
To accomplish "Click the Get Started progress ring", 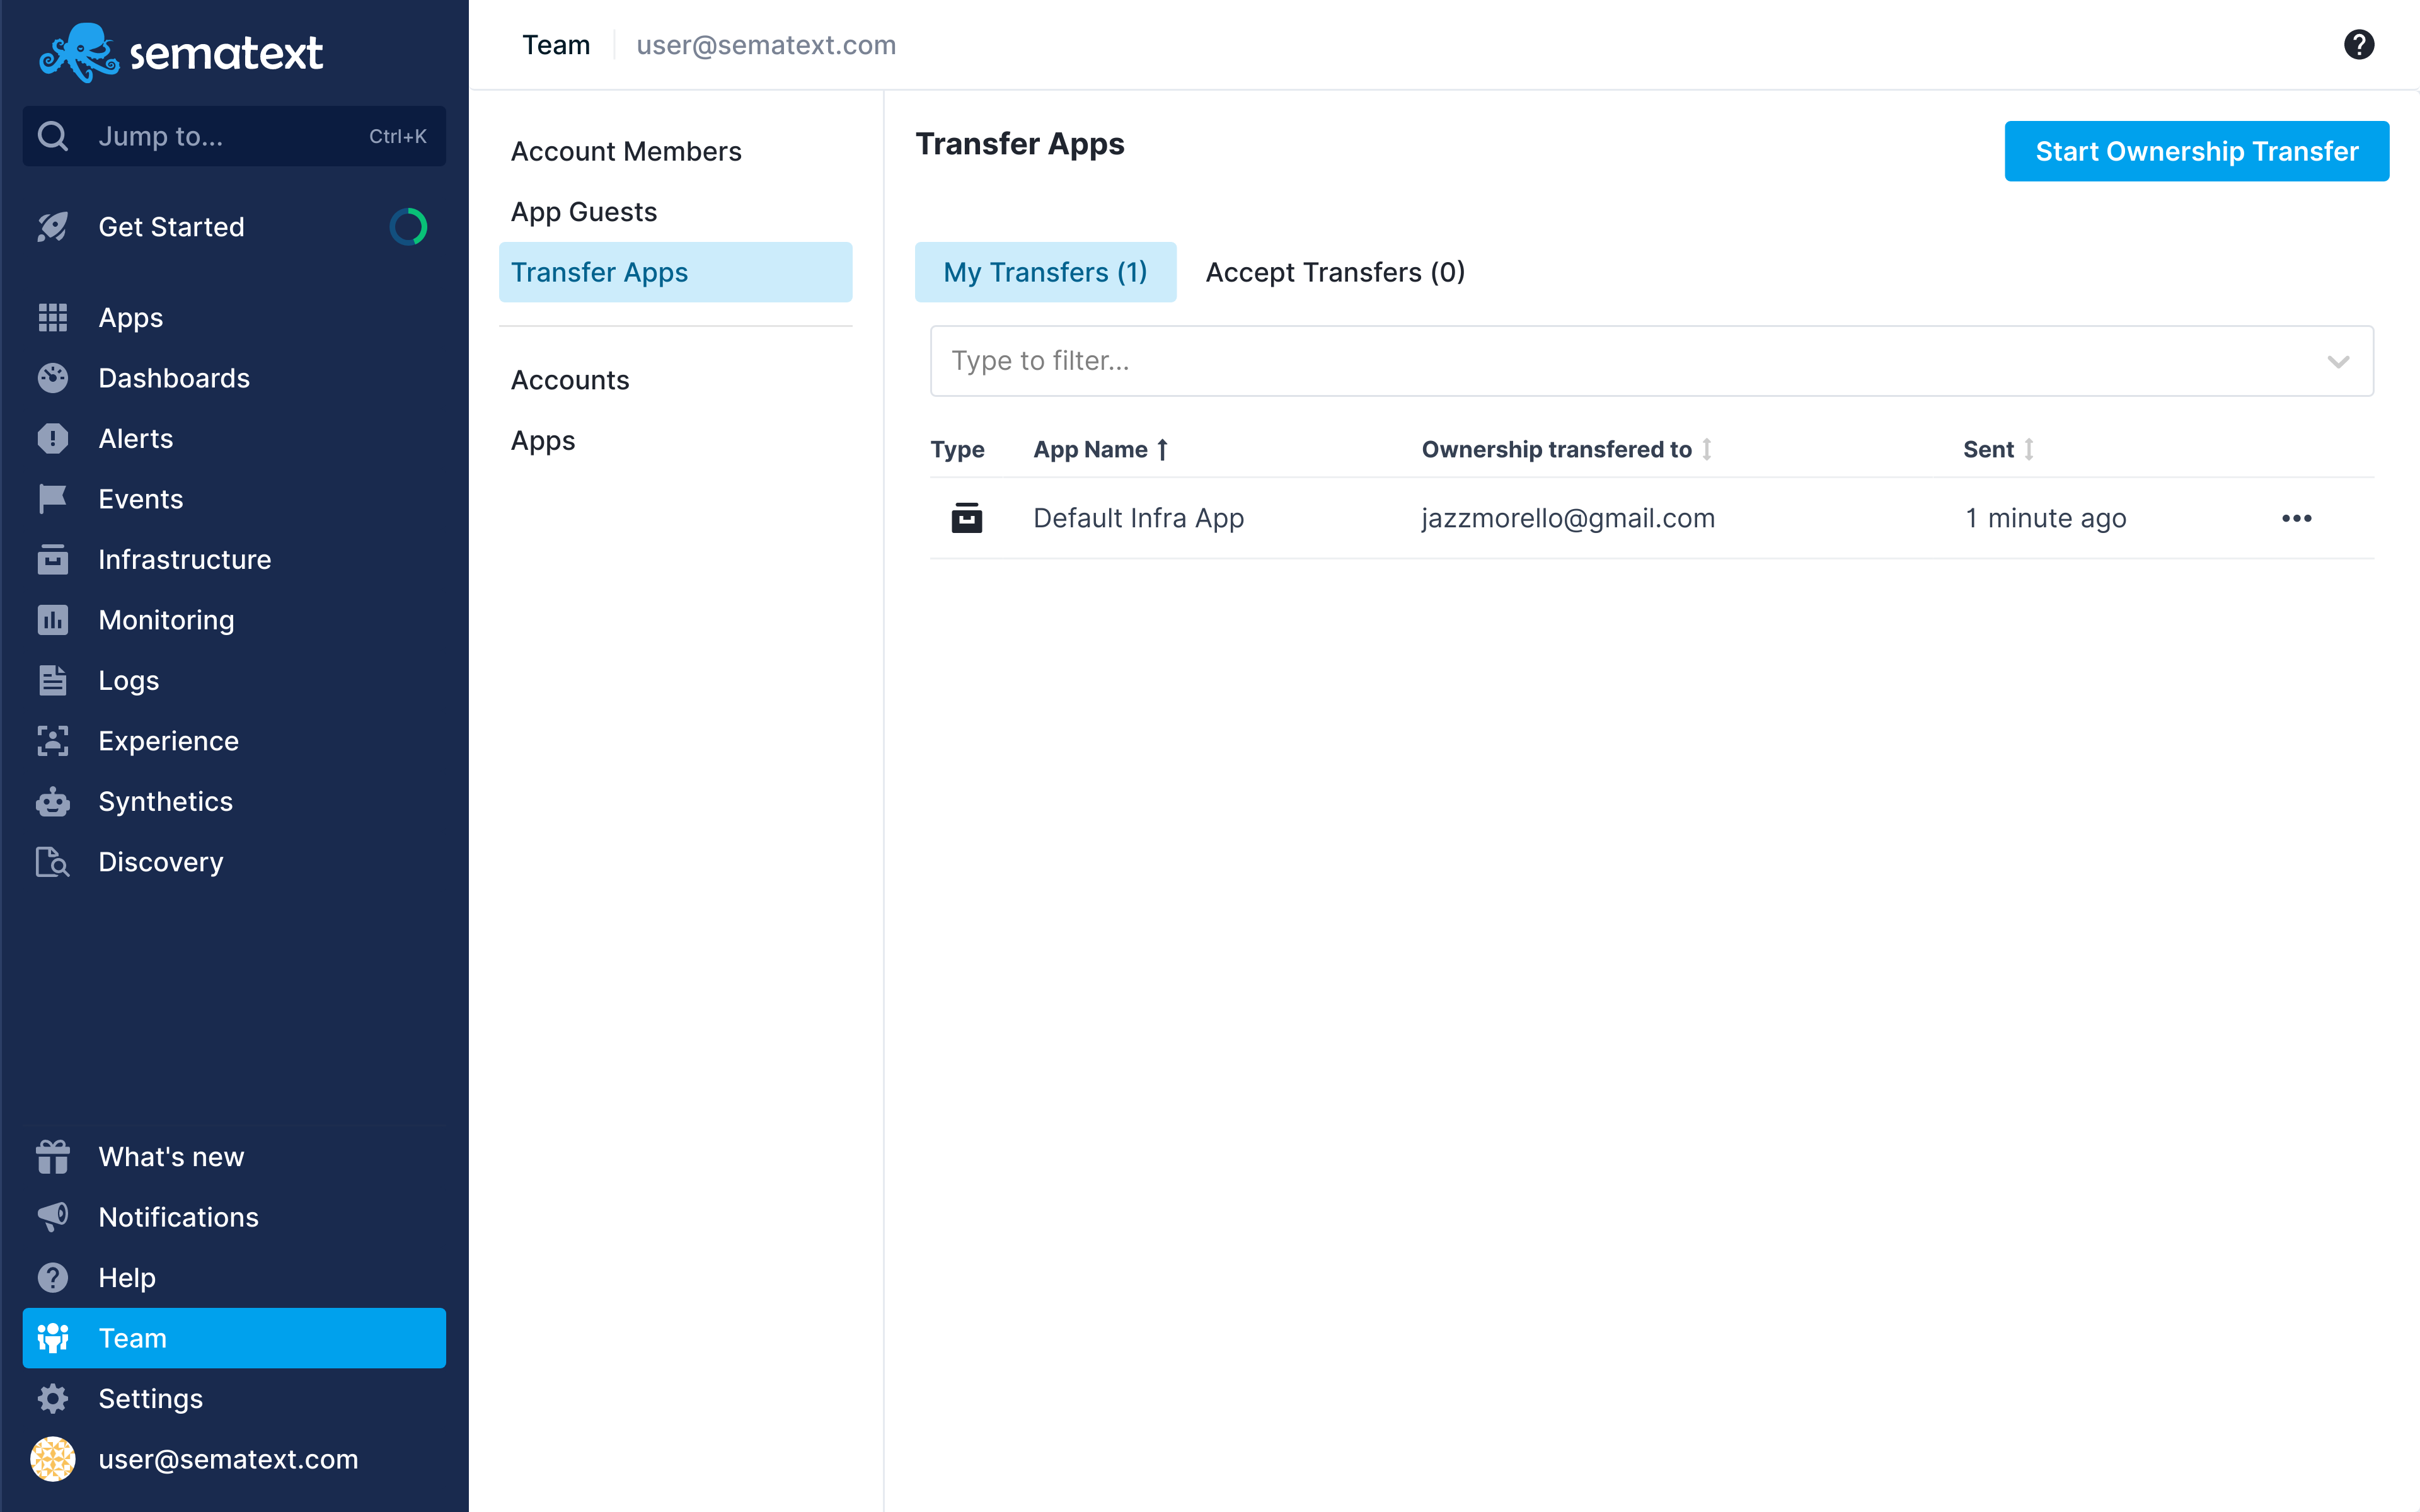I will [408, 227].
